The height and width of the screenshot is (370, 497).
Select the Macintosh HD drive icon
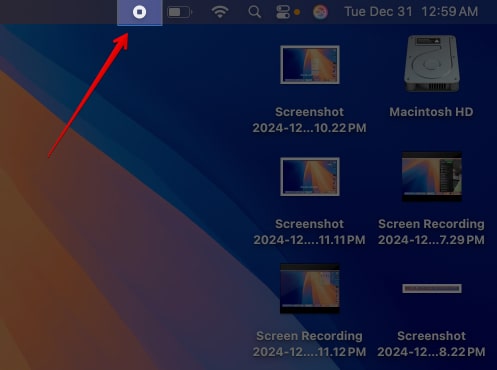coord(432,63)
